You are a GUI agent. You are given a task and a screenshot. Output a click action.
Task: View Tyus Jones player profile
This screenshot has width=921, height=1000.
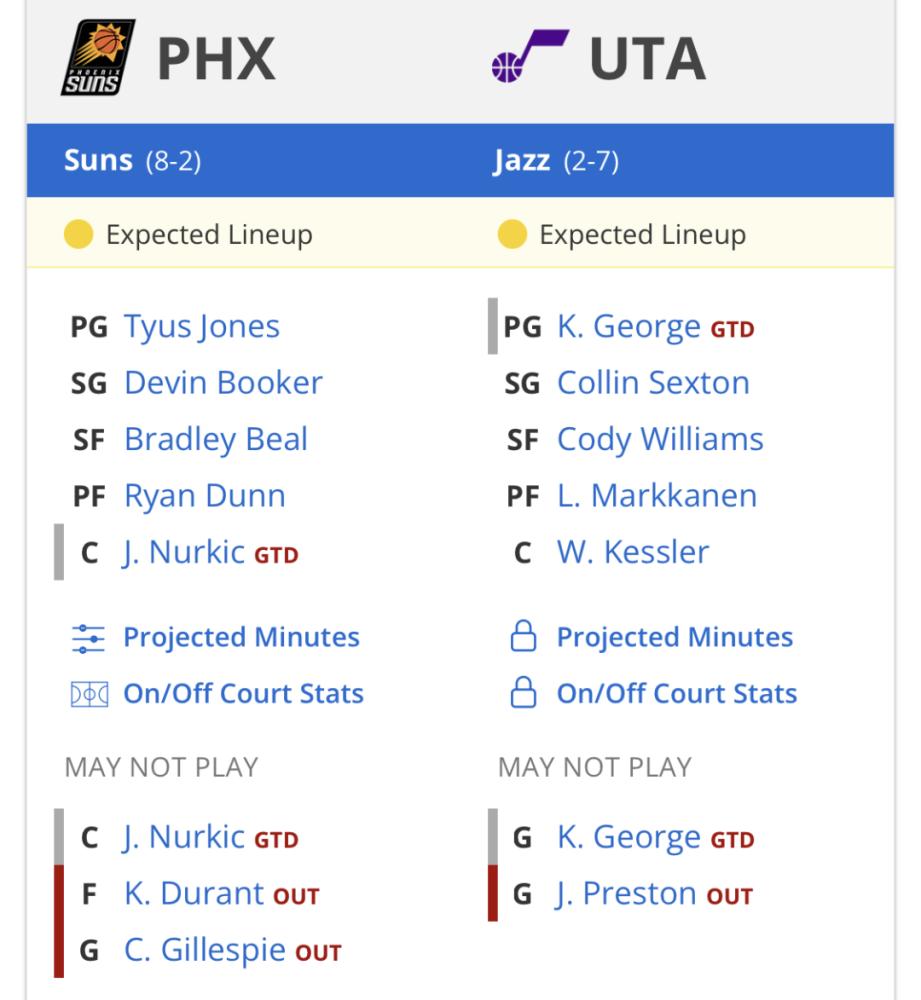202,327
